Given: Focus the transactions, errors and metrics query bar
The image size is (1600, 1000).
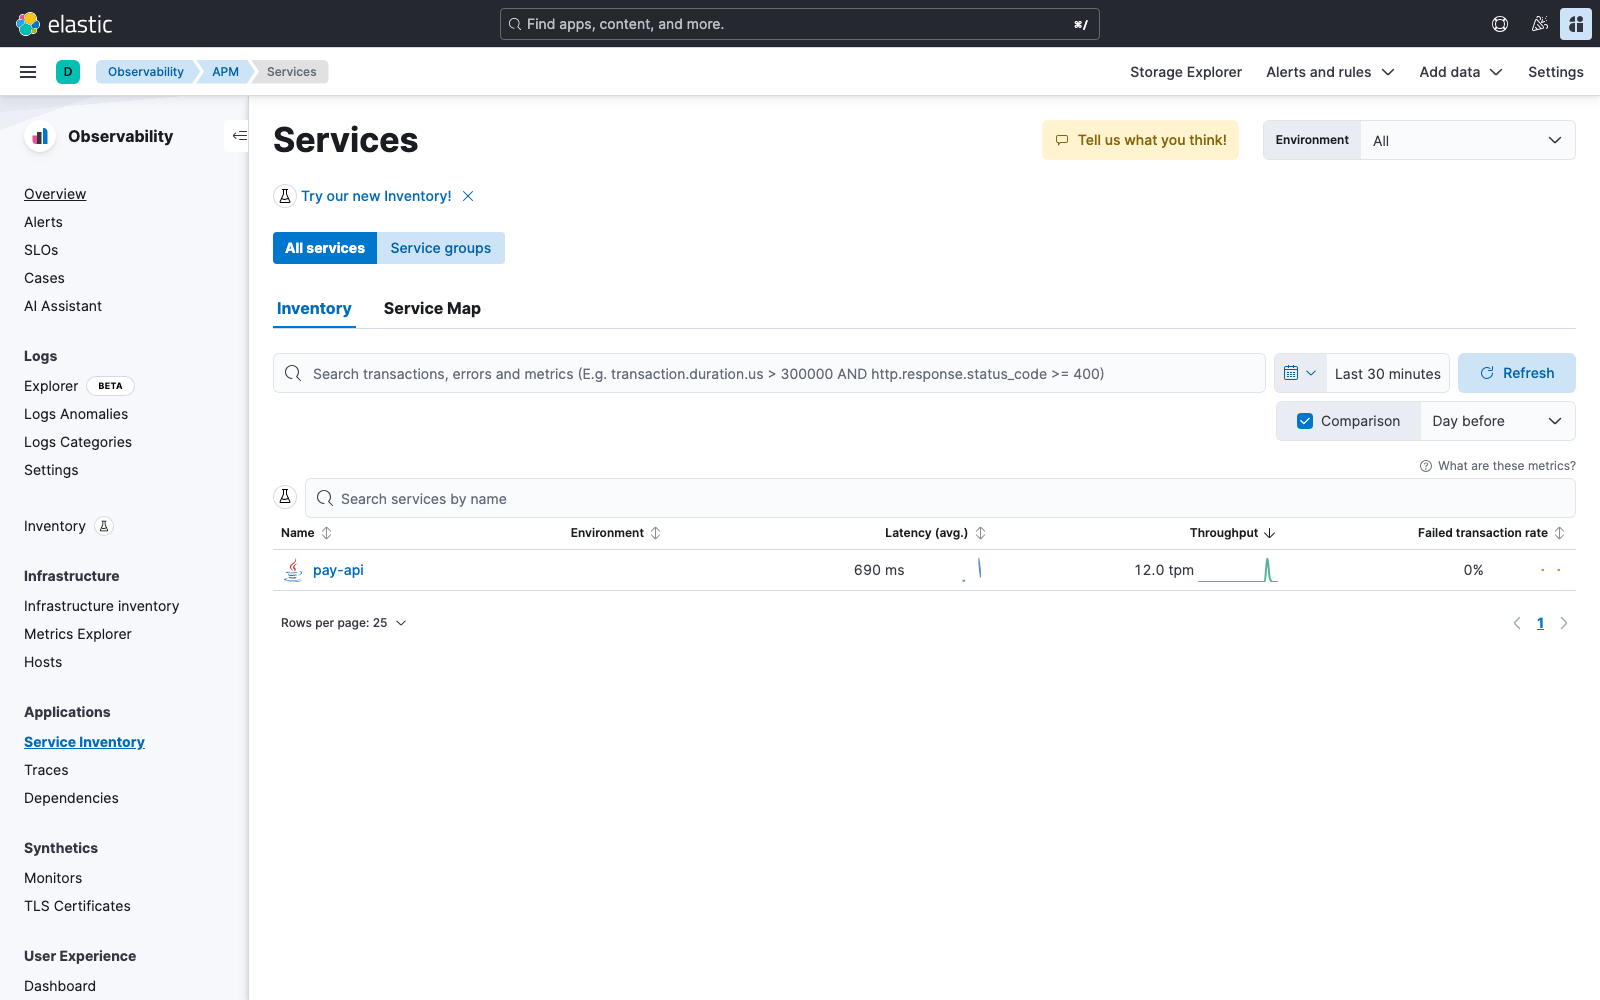Looking at the screenshot, I should click(769, 373).
